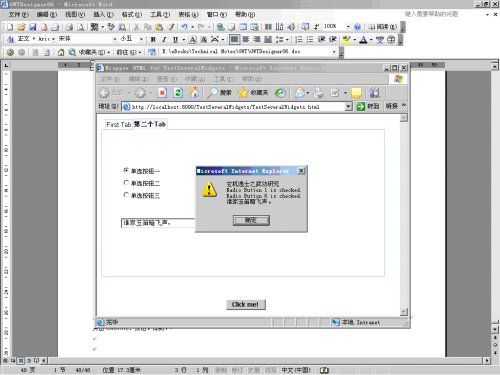Screen dimensions: 500x375
Task: Click 确定 button in the alert dialog
Action: click(x=251, y=220)
